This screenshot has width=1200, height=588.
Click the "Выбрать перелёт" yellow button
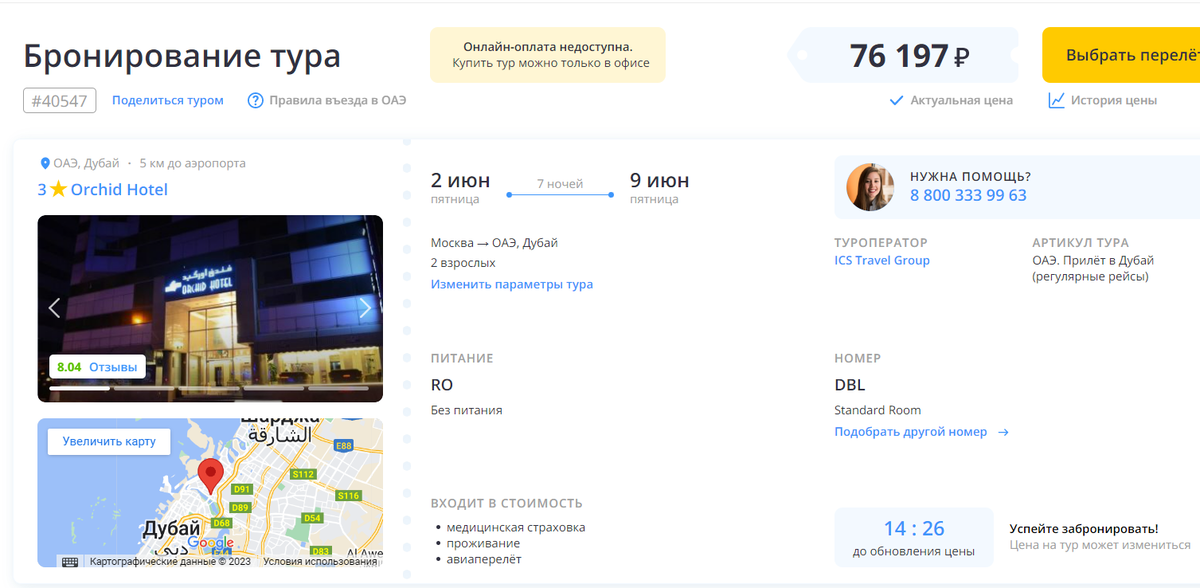coord(1122,55)
